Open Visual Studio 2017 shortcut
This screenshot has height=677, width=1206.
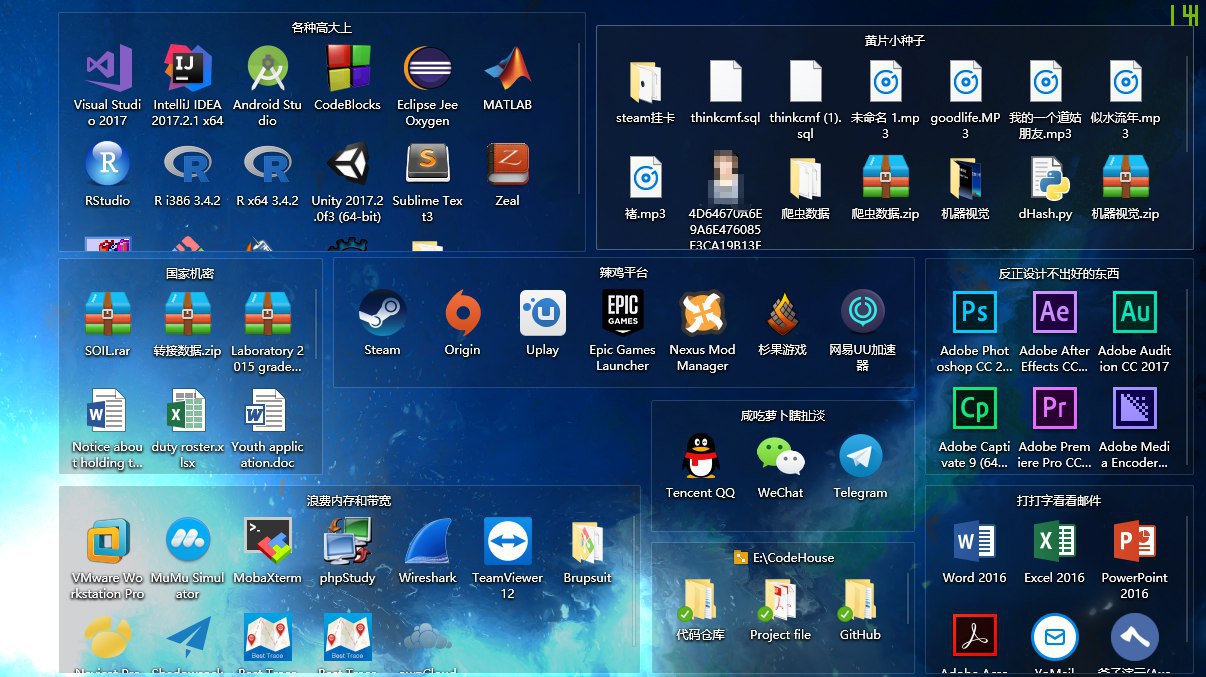pos(108,70)
